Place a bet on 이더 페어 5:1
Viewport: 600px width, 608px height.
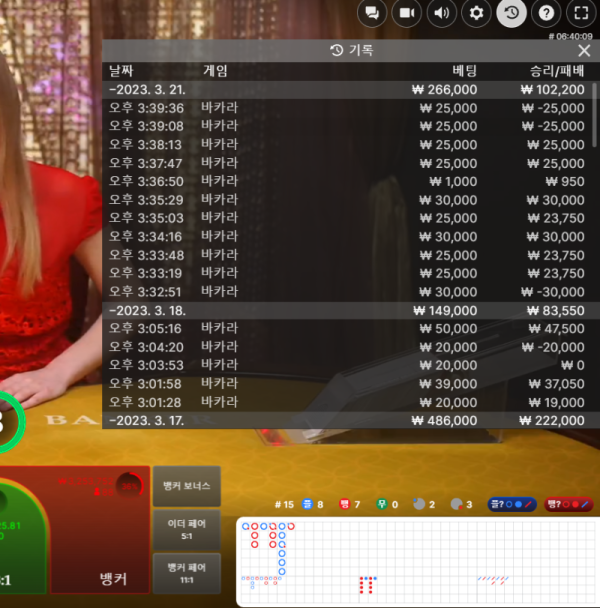(x=187, y=530)
